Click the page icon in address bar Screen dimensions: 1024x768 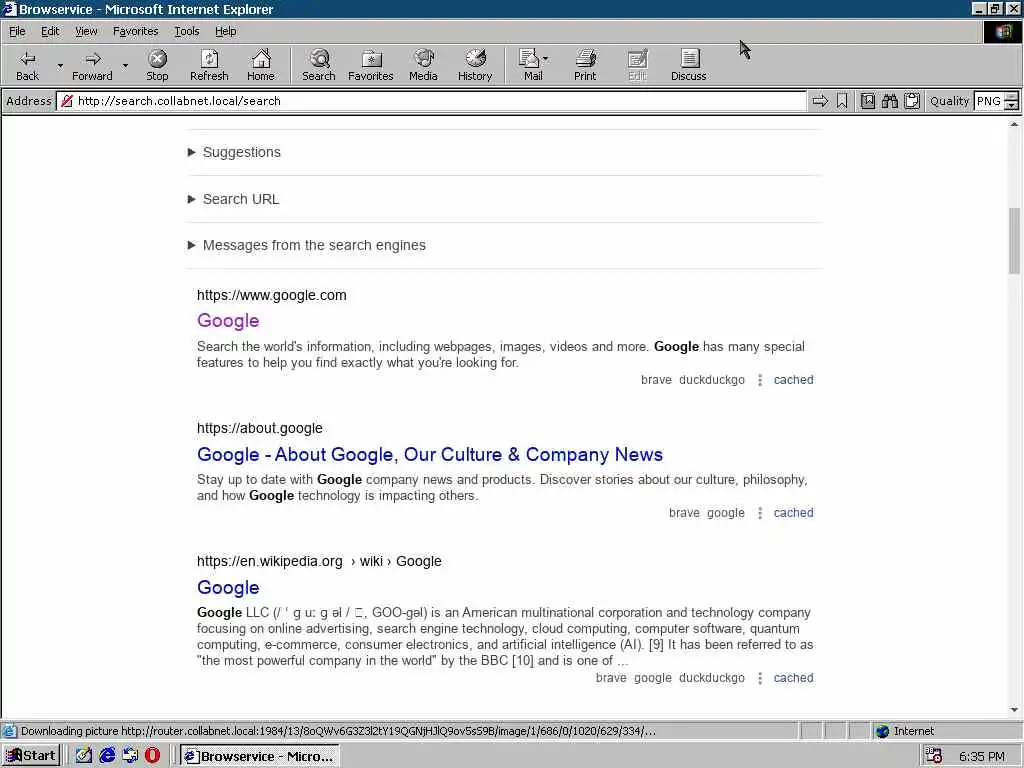click(x=66, y=101)
